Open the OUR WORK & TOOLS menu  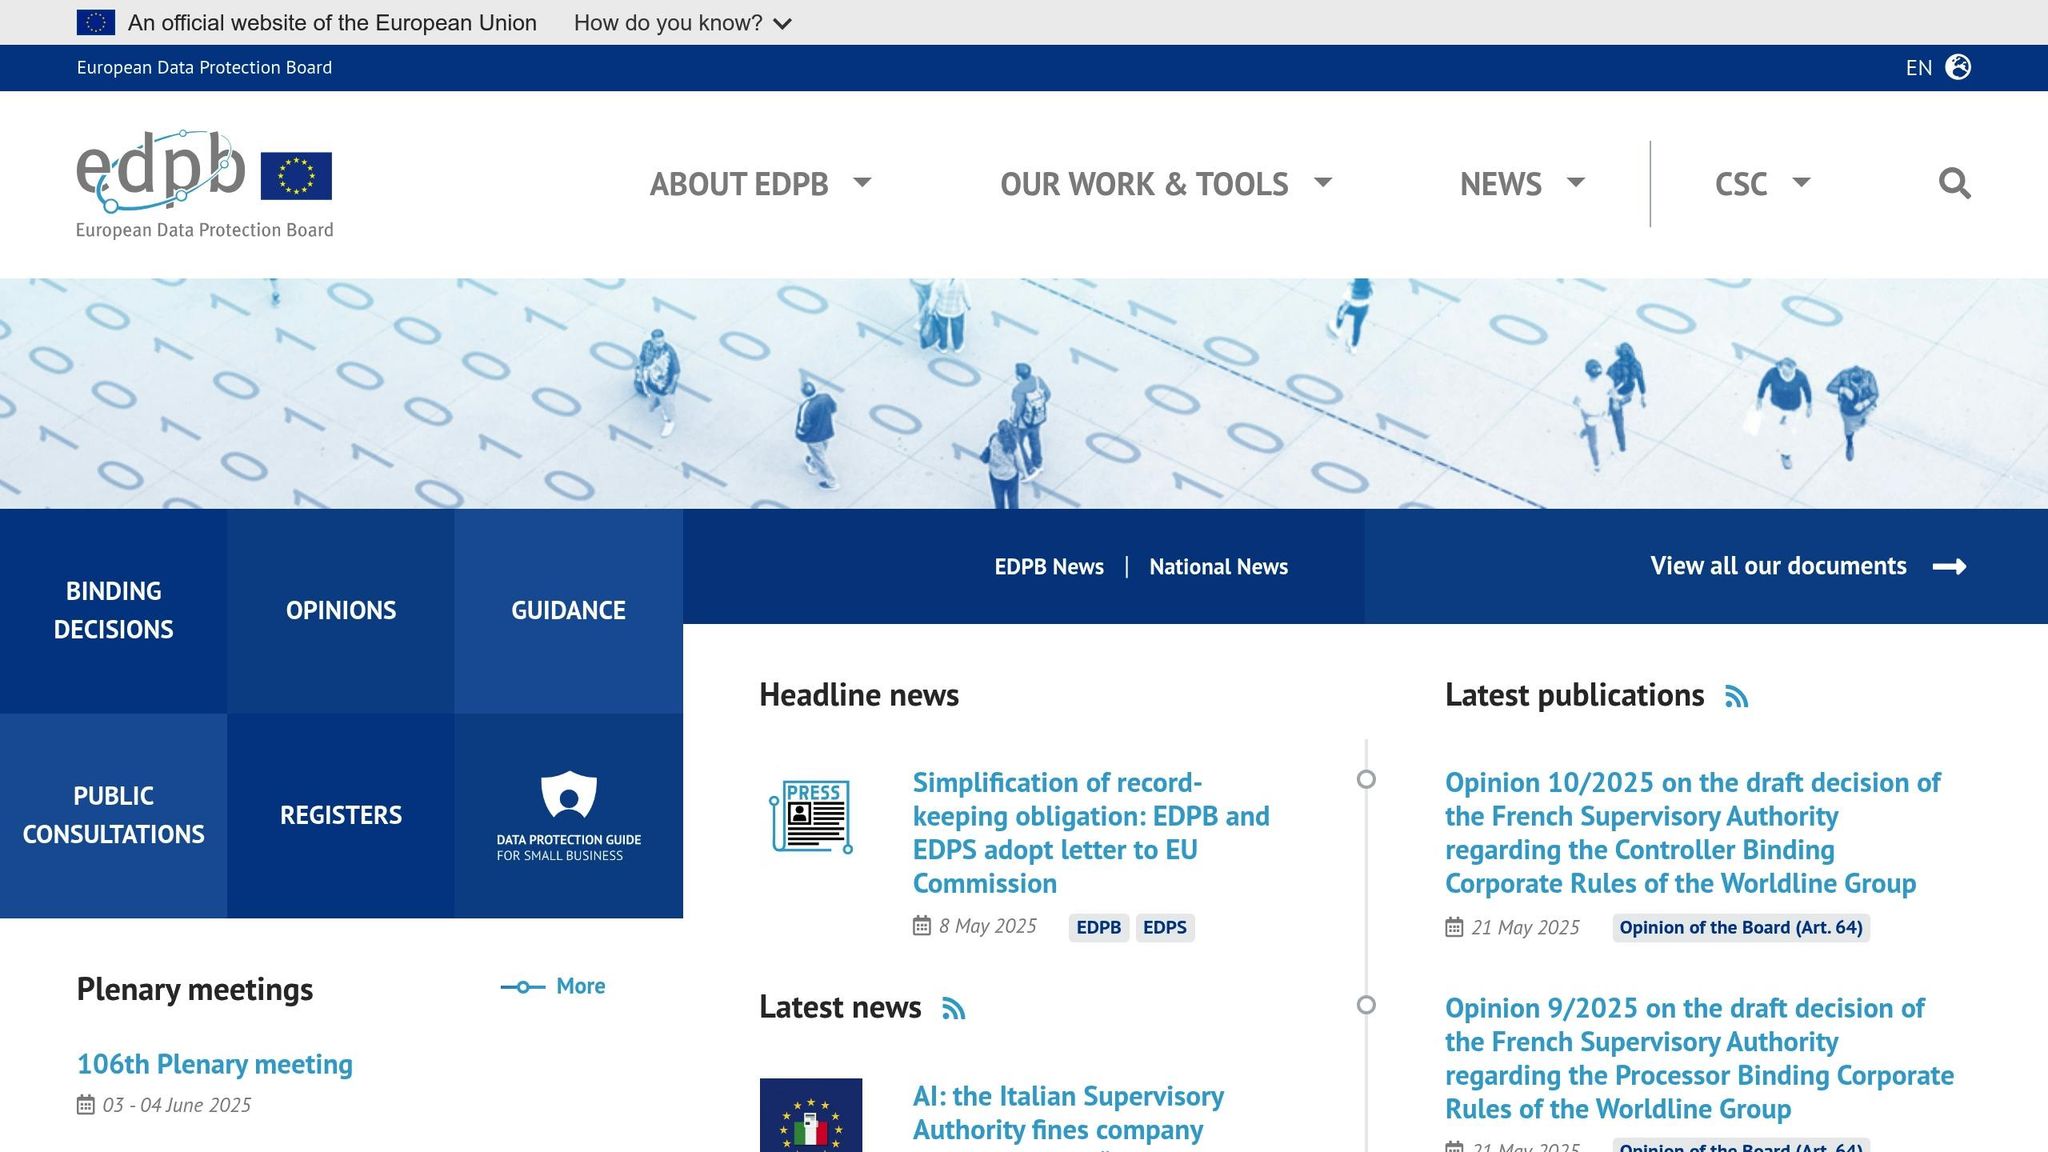(1144, 184)
